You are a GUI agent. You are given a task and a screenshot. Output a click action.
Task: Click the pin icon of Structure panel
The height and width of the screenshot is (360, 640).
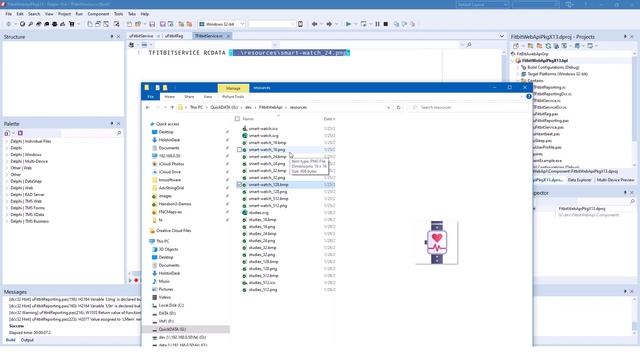[x=112, y=37]
